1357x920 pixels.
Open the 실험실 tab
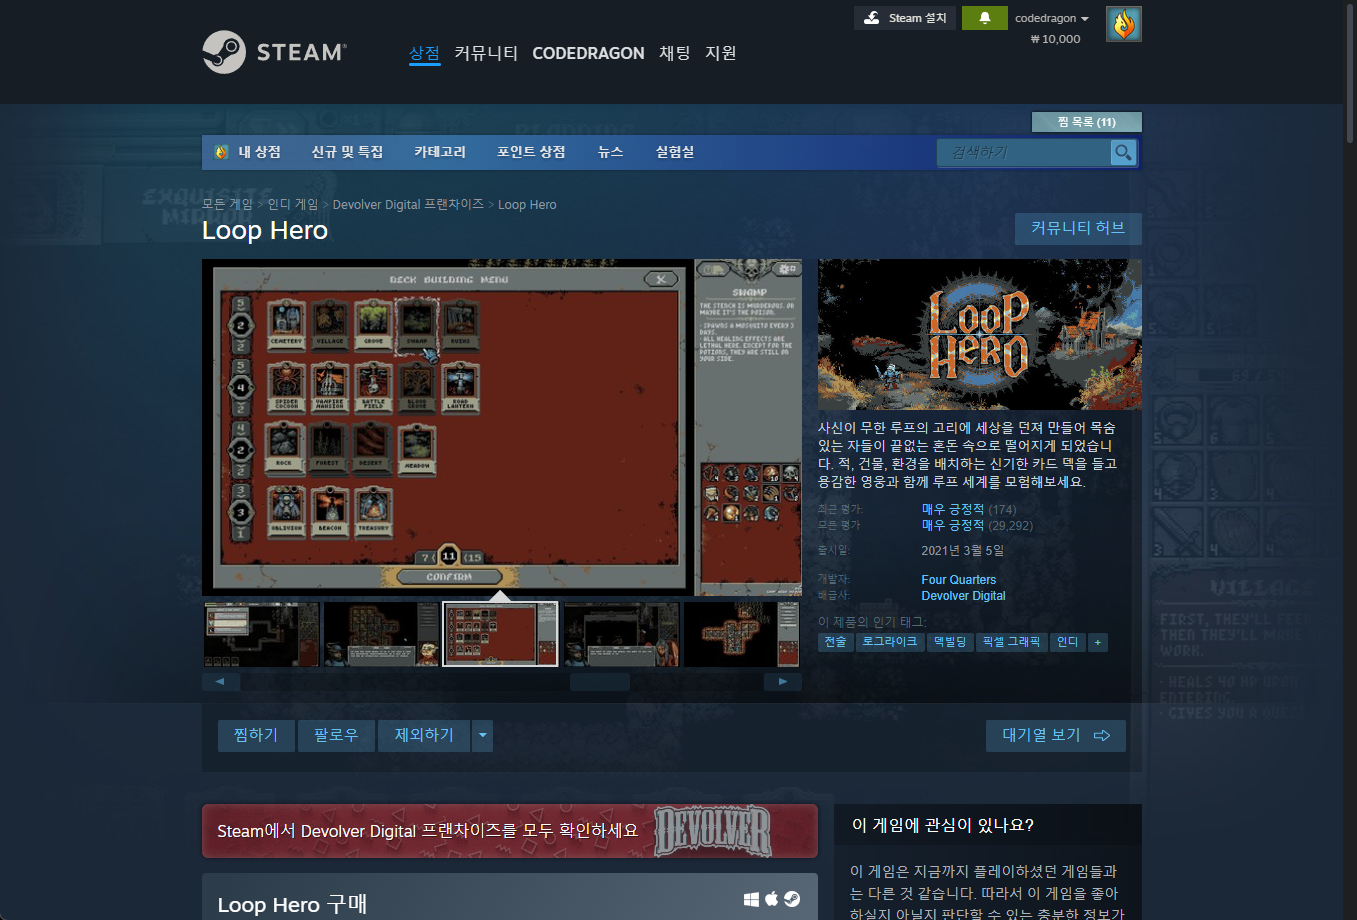[675, 152]
